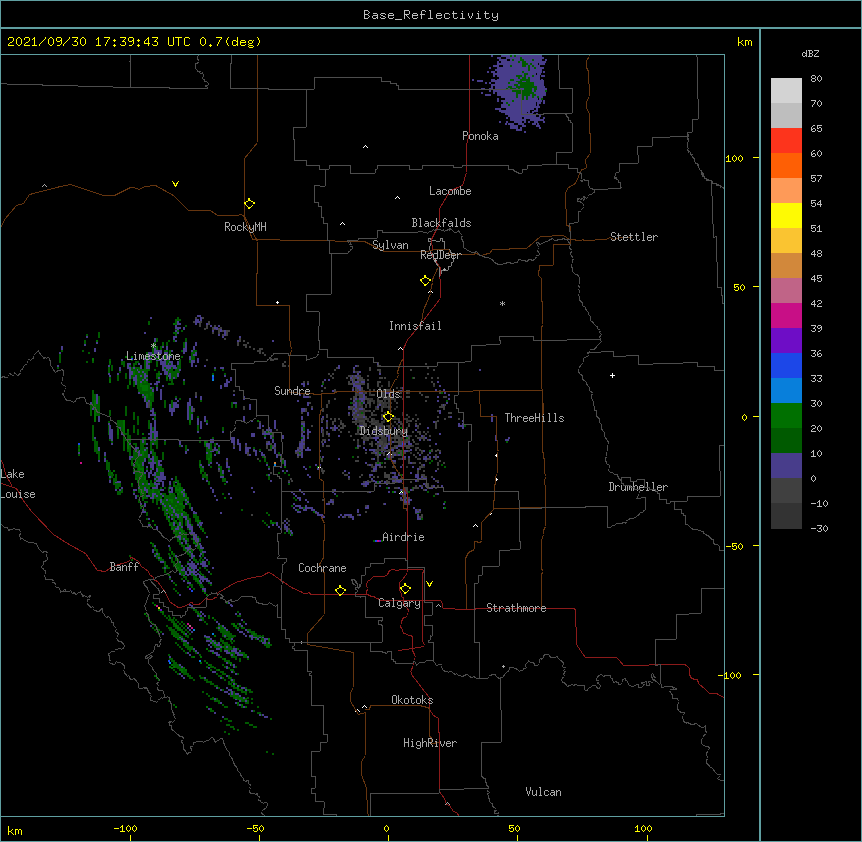
Task: Click the Limestone label
Action: (153, 356)
